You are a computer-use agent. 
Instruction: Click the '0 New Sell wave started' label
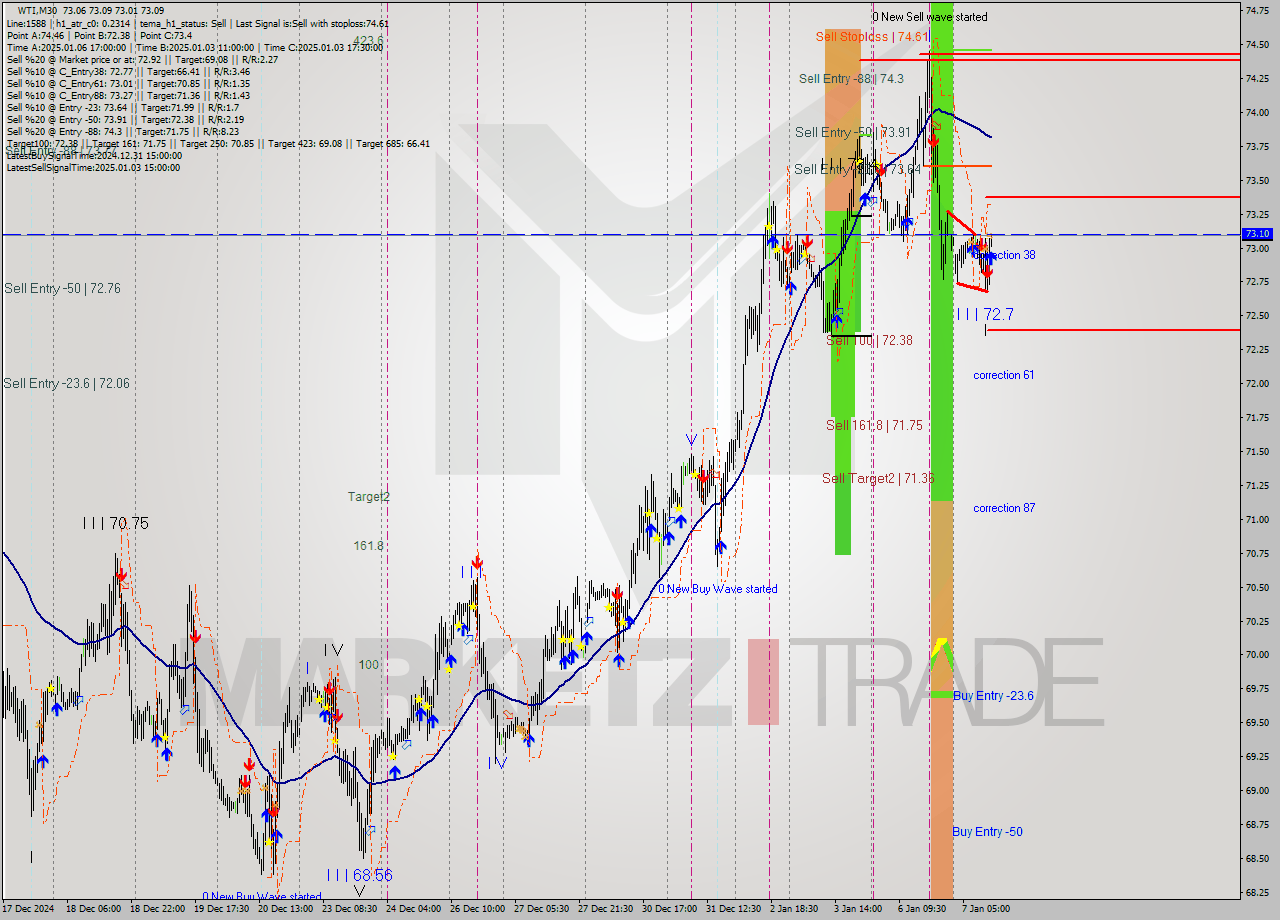point(930,17)
